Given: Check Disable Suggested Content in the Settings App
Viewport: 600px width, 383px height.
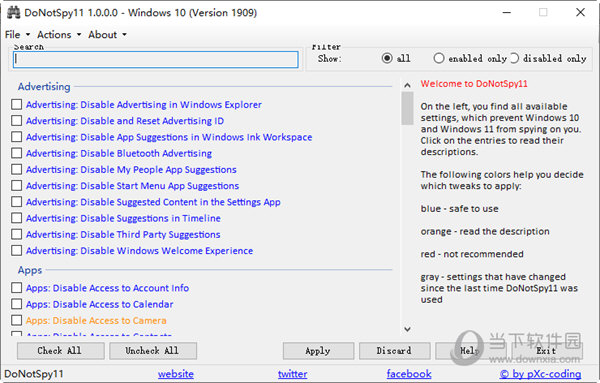Looking at the screenshot, I should 16,202.
